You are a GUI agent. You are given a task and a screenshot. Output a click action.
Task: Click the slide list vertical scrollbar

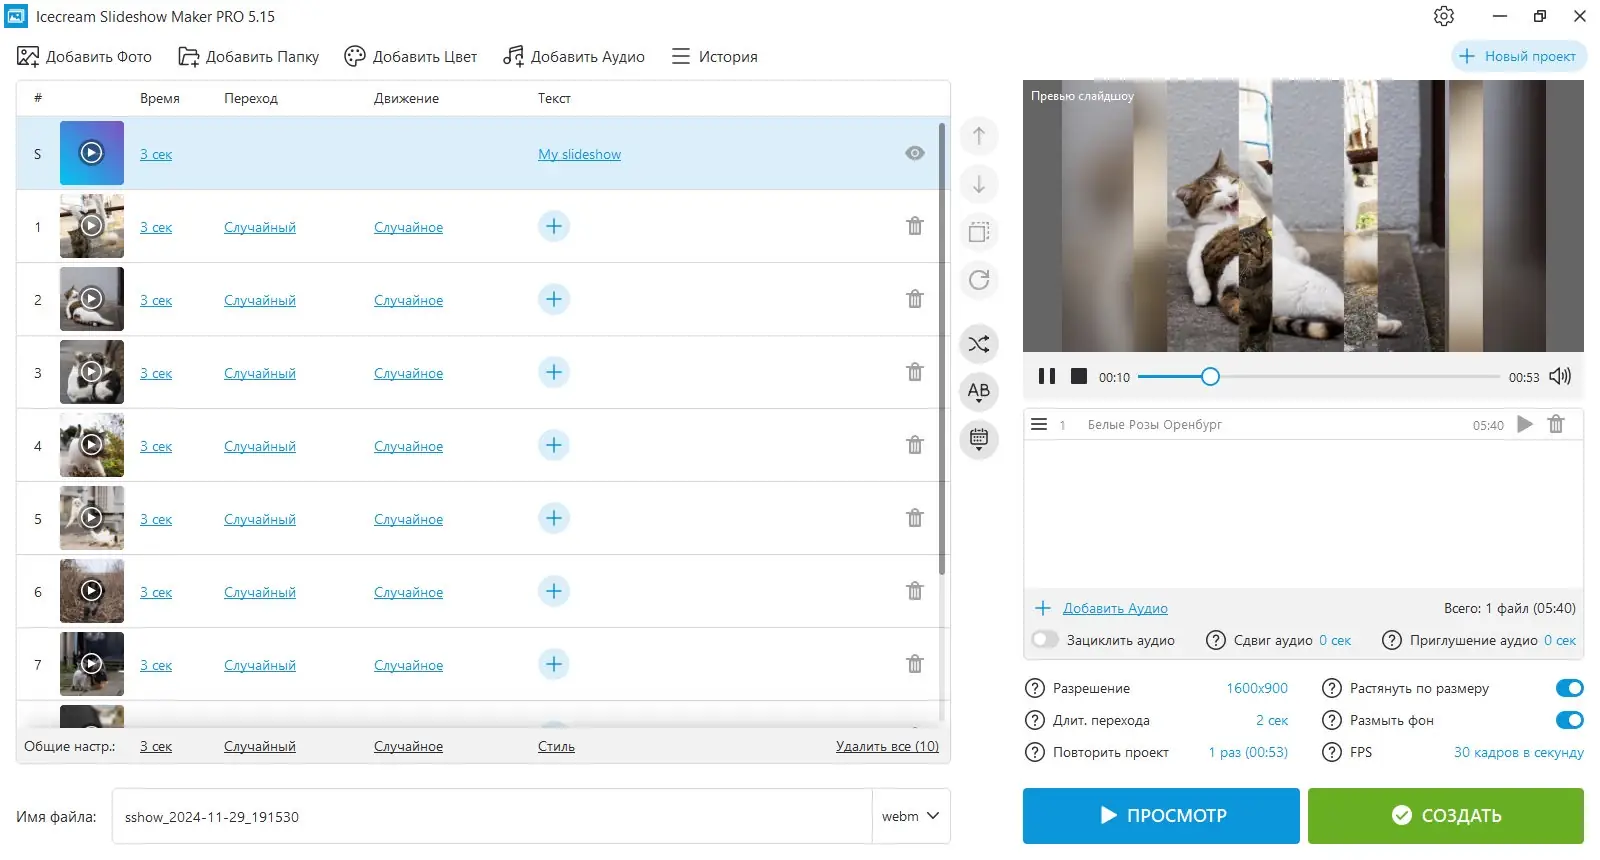point(942,349)
